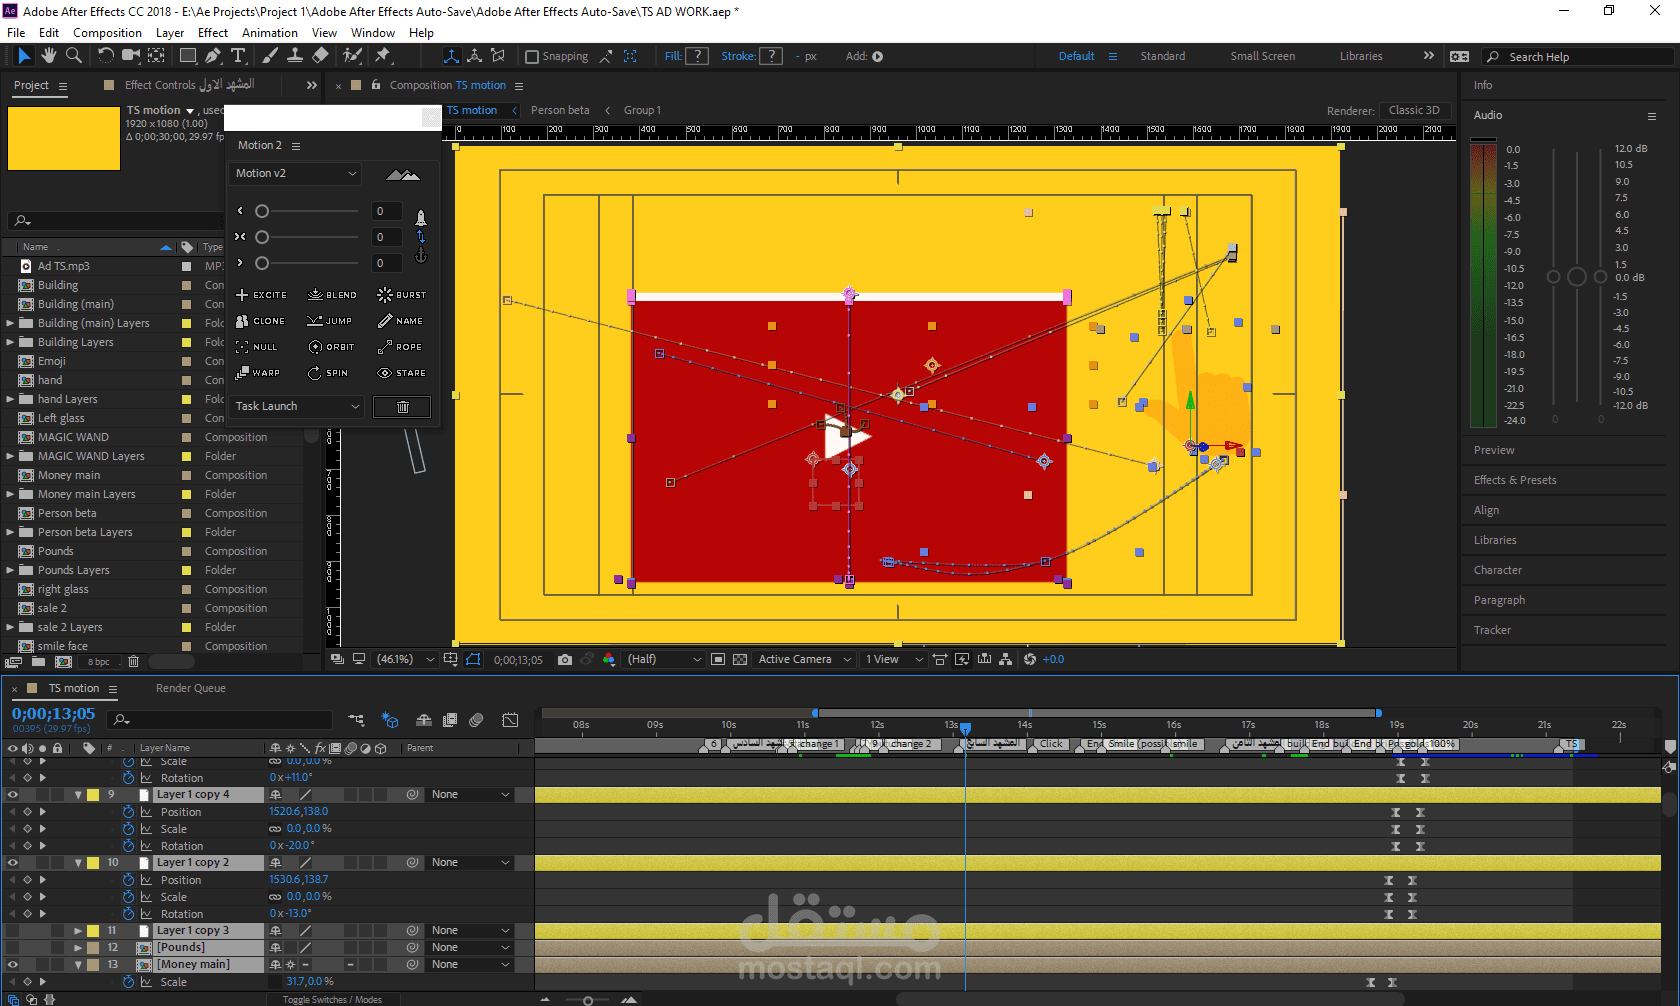Screen dimensions: 1680x1006
Task: Click the Clone tool in Motion 2
Action: (x=260, y=321)
